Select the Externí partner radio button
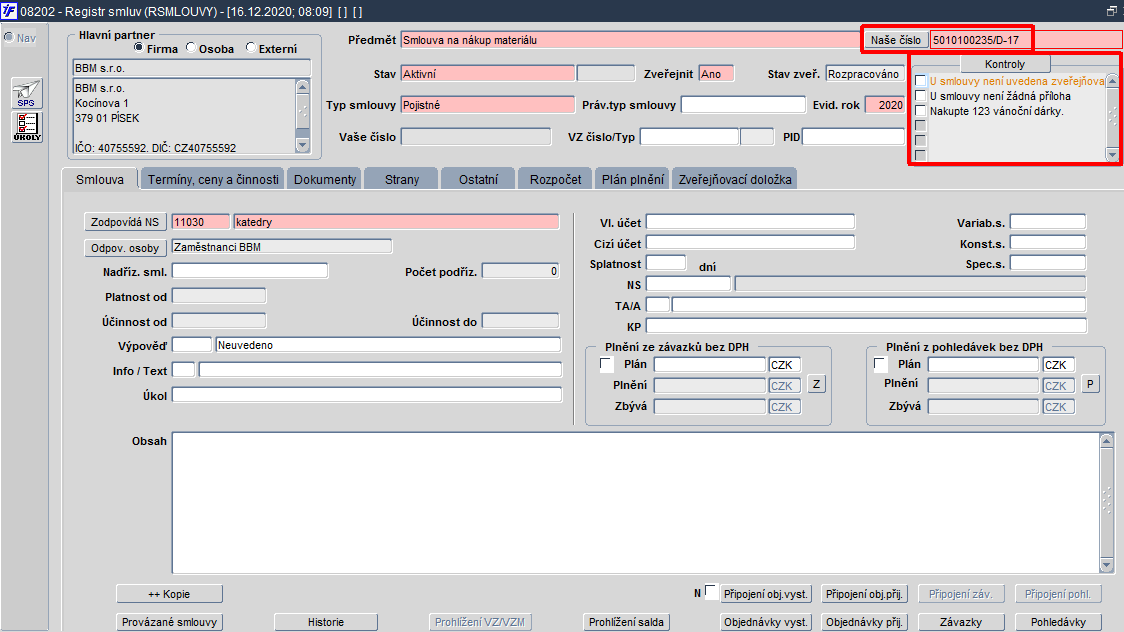The width and height of the screenshot is (1124, 632). 250,47
